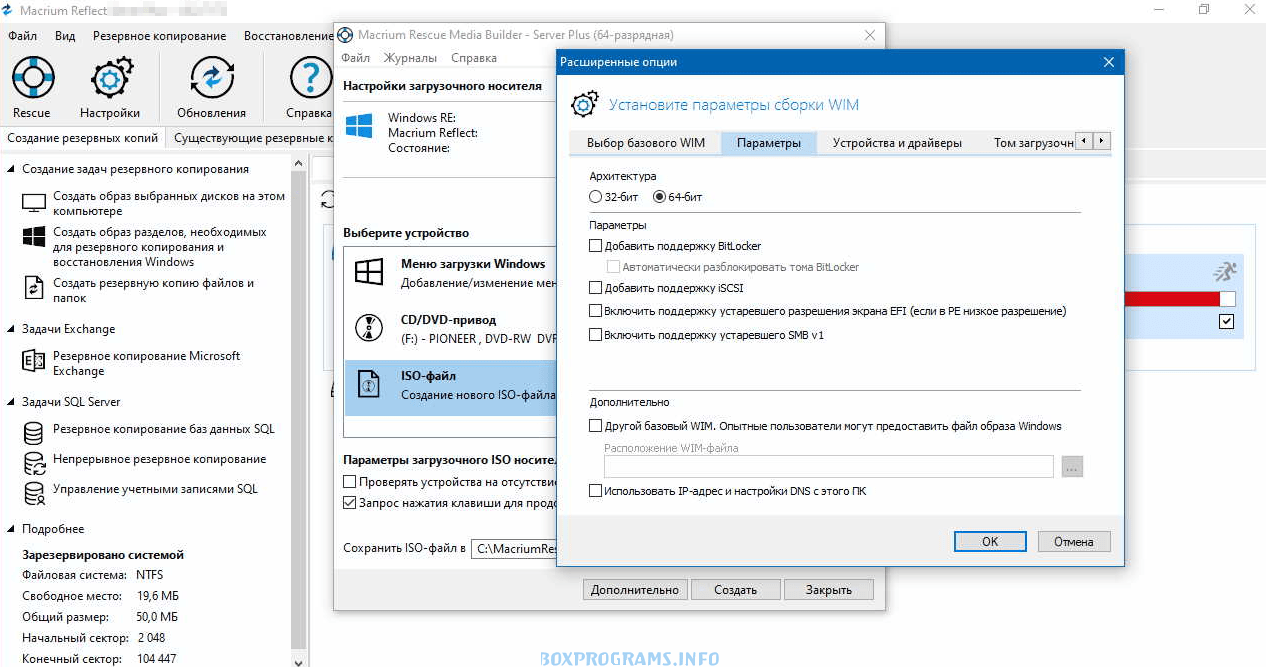Click continuous SQL backup icon
Image resolution: width=1266 pixels, height=667 pixels.
34,463
